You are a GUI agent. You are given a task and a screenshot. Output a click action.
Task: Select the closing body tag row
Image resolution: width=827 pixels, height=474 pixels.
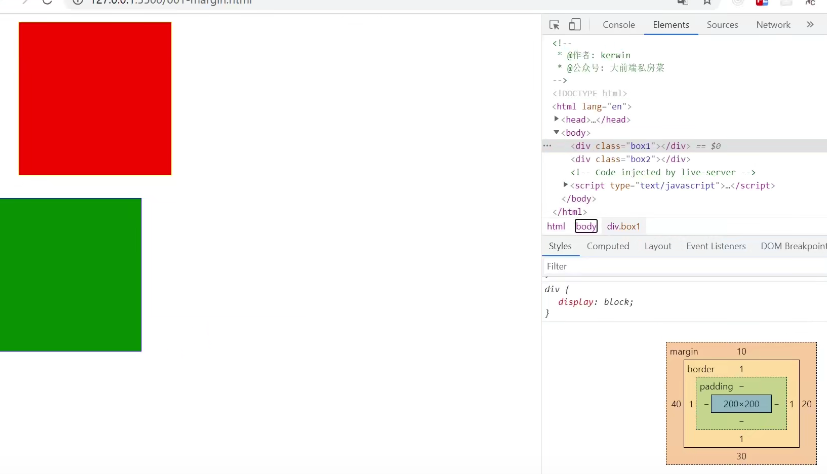point(685,198)
